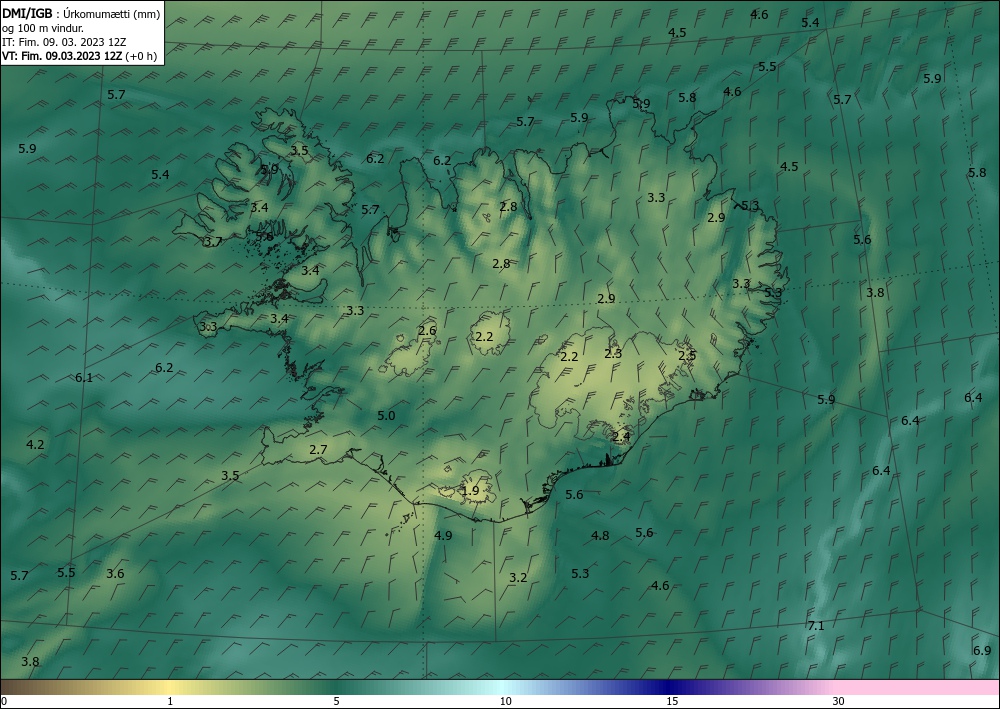Click the '4.8' value on the map
The width and height of the screenshot is (1000, 709).
pos(600,536)
